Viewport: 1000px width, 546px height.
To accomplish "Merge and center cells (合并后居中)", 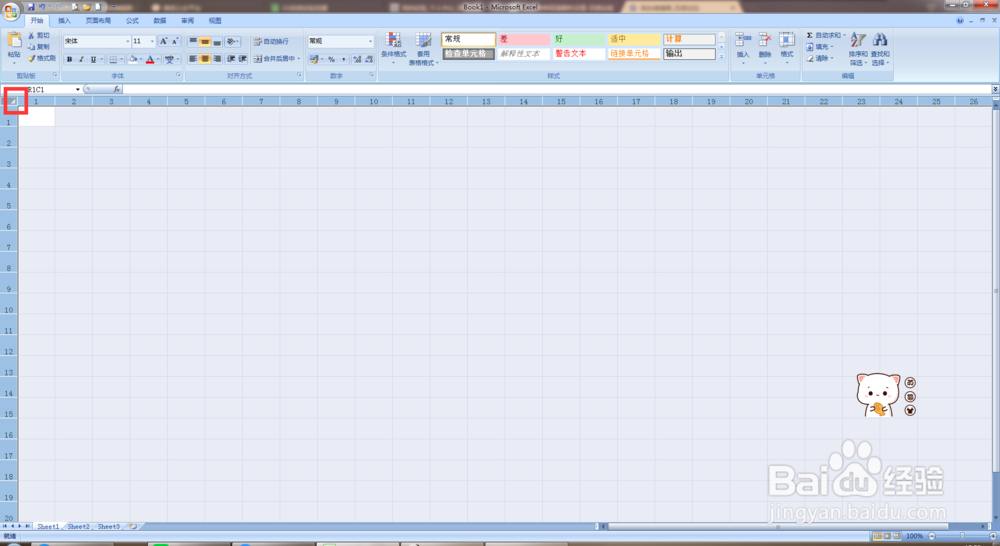I will (x=277, y=59).
